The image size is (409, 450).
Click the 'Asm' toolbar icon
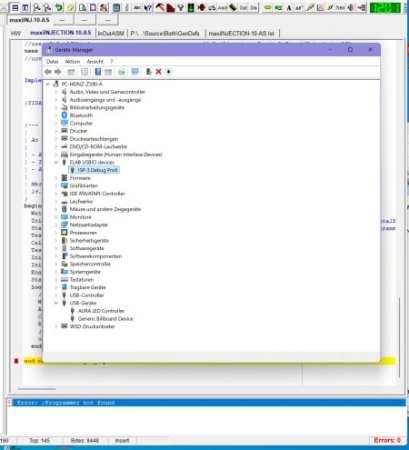(x=222, y=7)
